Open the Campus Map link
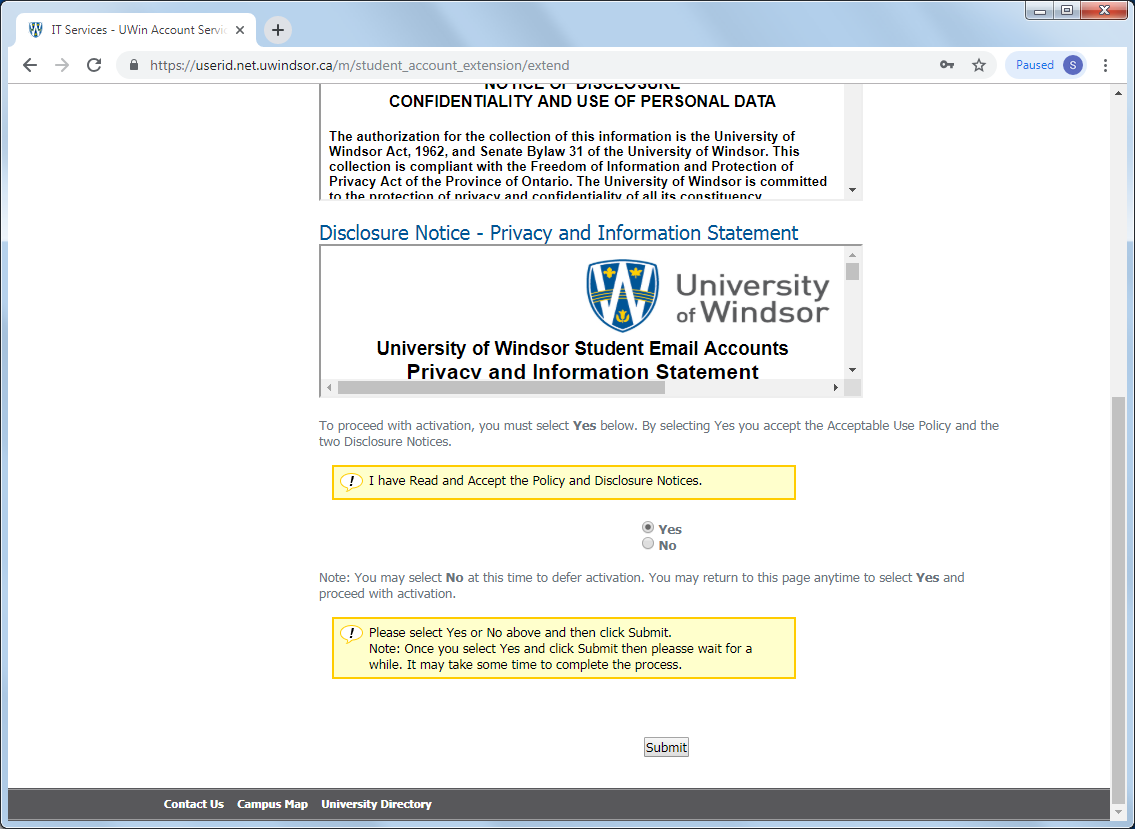This screenshot has height=829, width=1135. 272,804
